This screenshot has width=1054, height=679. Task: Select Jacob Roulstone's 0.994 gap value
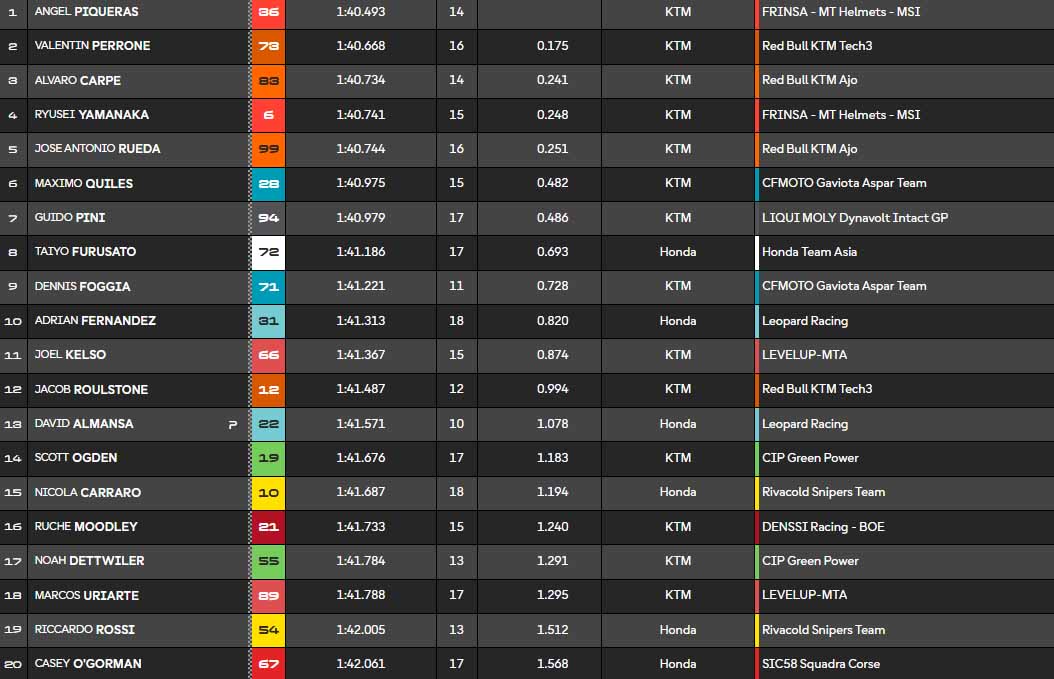(x=552, y=389)
